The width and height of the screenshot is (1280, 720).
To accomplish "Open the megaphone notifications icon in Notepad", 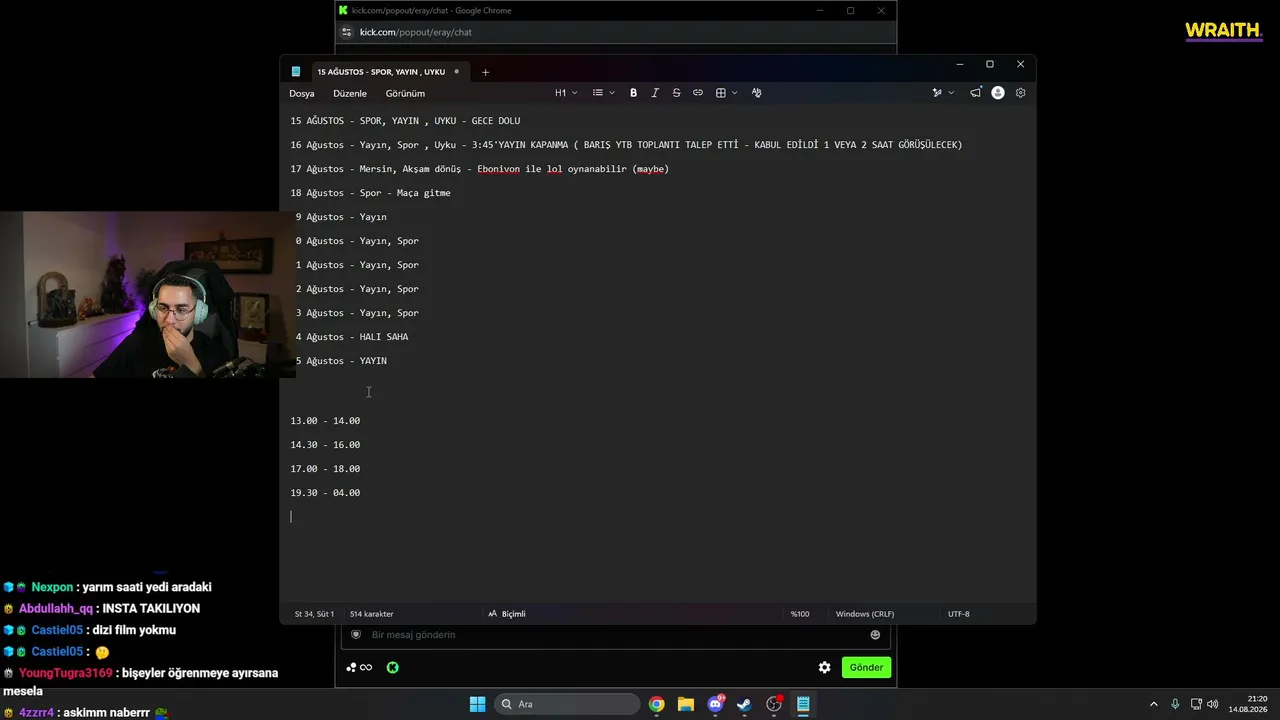I will point(976,93).
